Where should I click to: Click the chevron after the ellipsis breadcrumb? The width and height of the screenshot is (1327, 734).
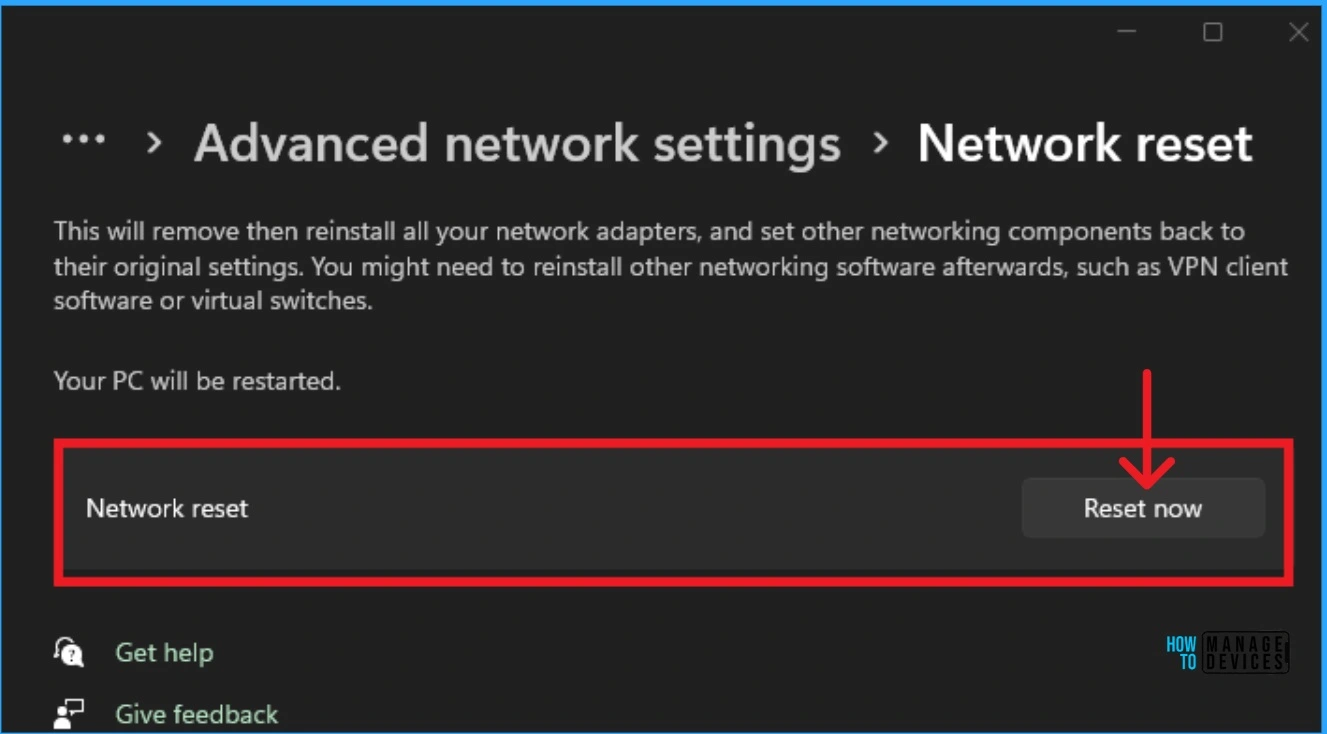152,143
